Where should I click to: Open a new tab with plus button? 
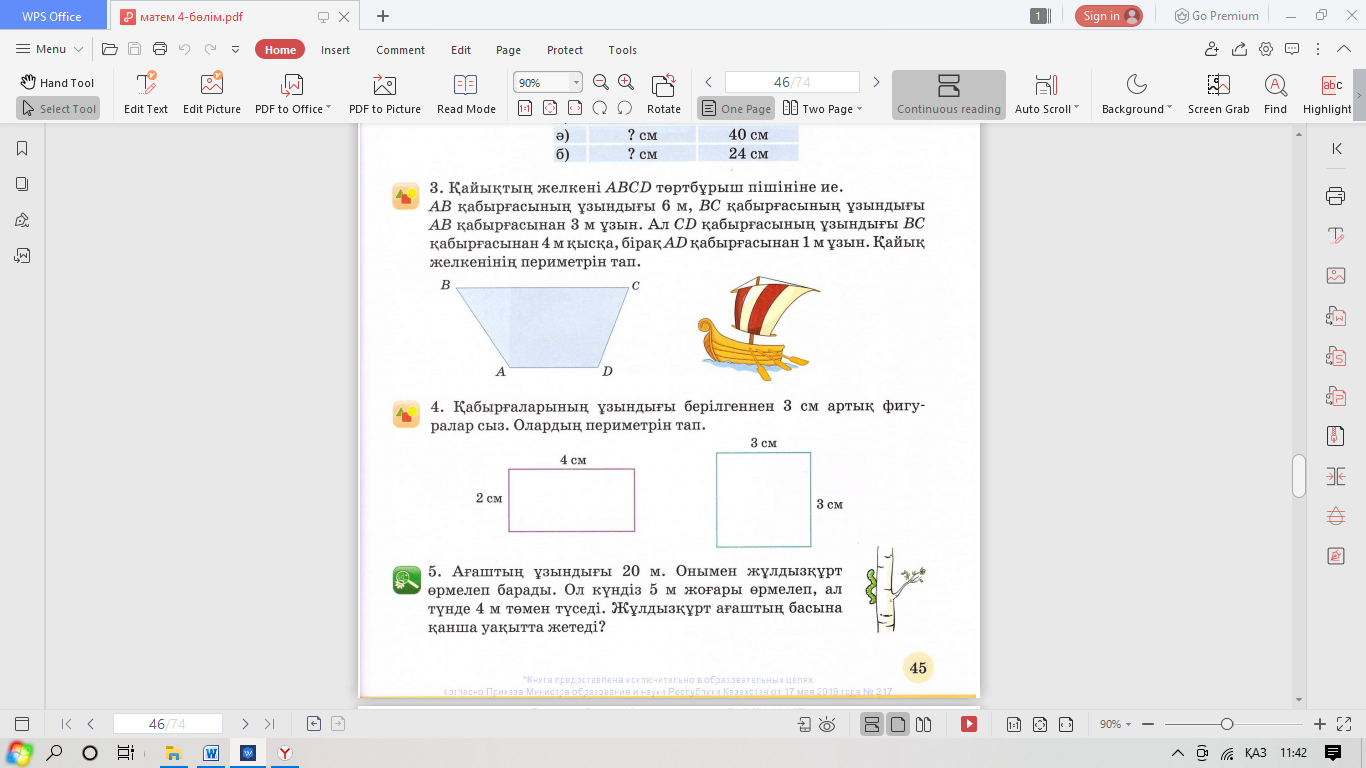point(383,16)
